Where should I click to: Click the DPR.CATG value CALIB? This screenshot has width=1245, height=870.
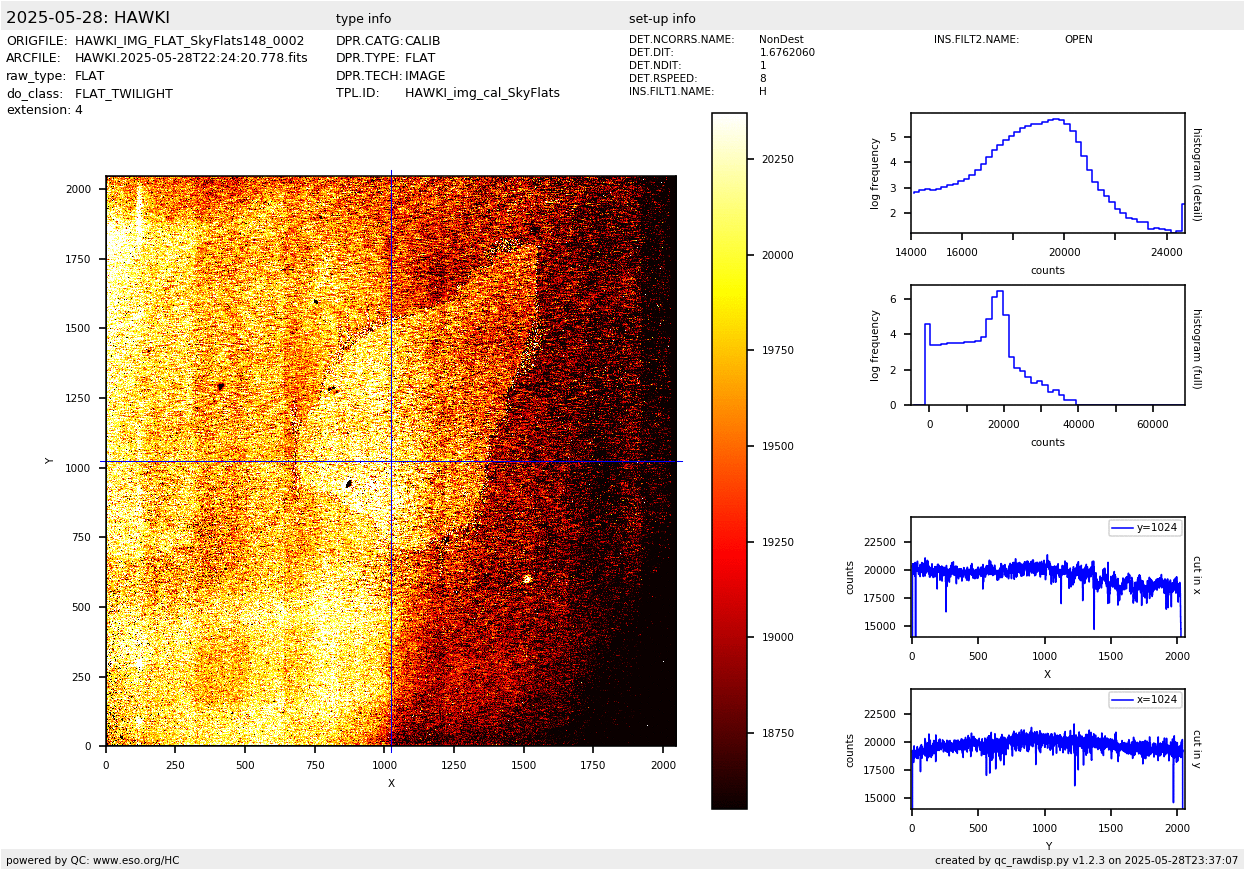pyautogui.click(x=422, y=41)
